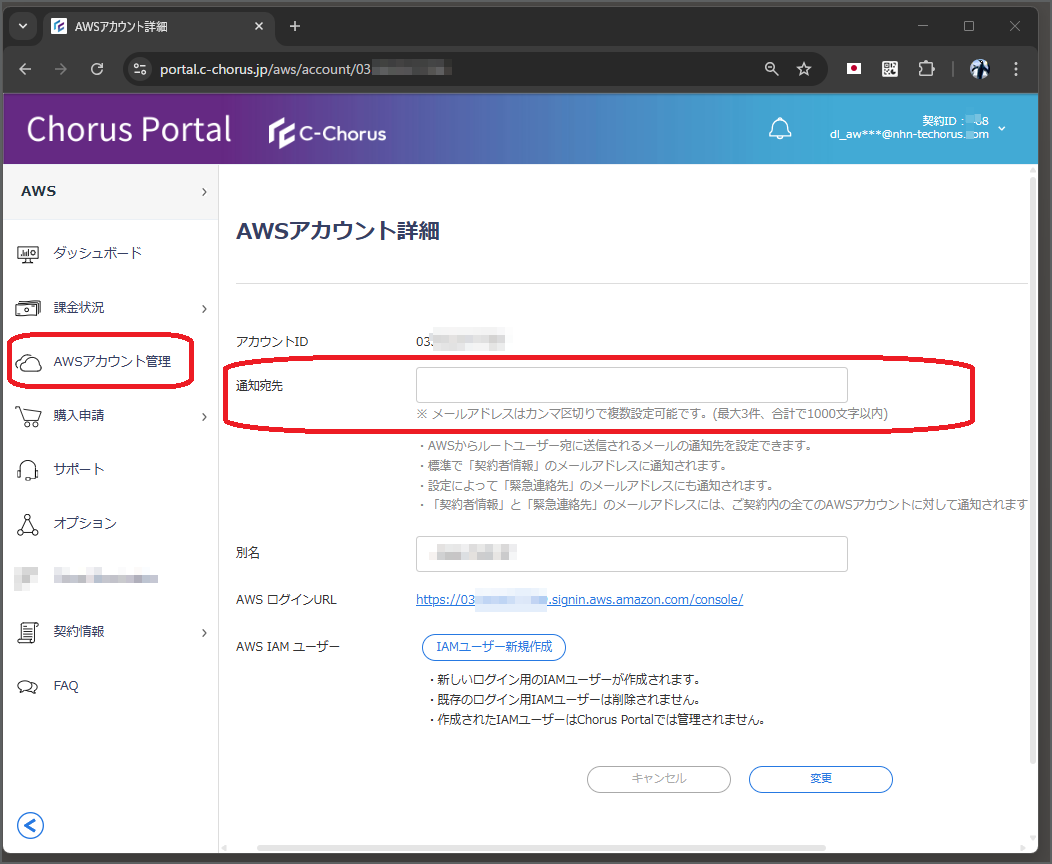Click the FAQ chat bubble icon

click(x=28, y=687)
